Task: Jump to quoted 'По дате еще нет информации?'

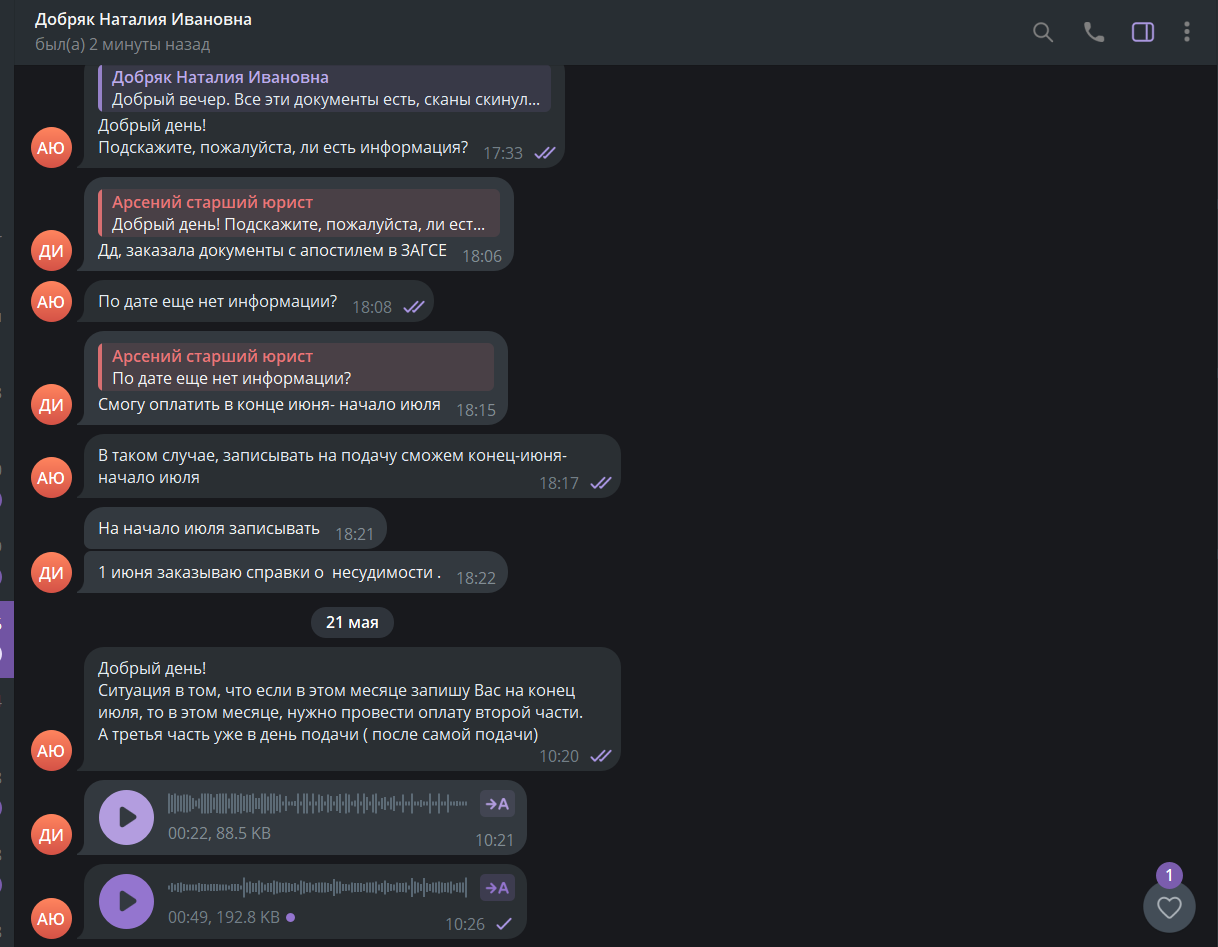Action: pyautogui.click(x=296, y=367)
